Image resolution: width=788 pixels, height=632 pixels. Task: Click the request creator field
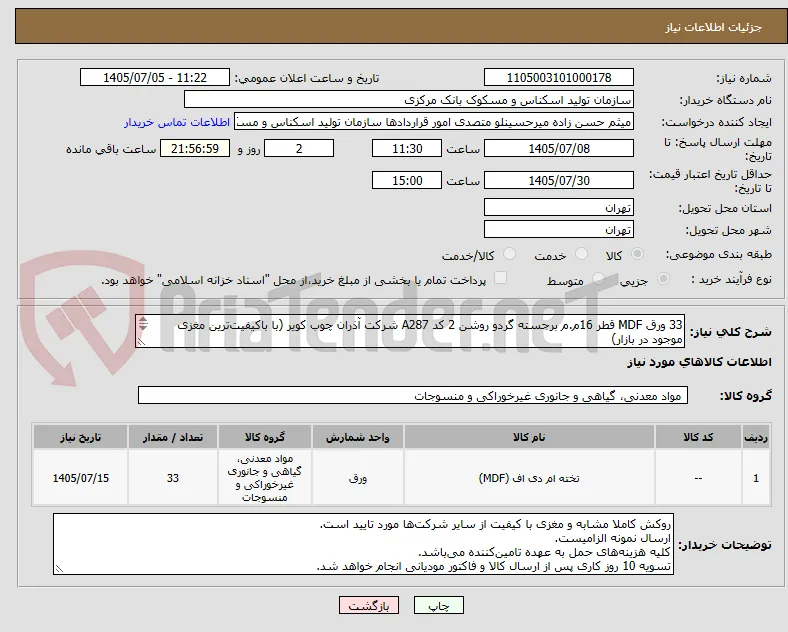click(x=434, y=122)
